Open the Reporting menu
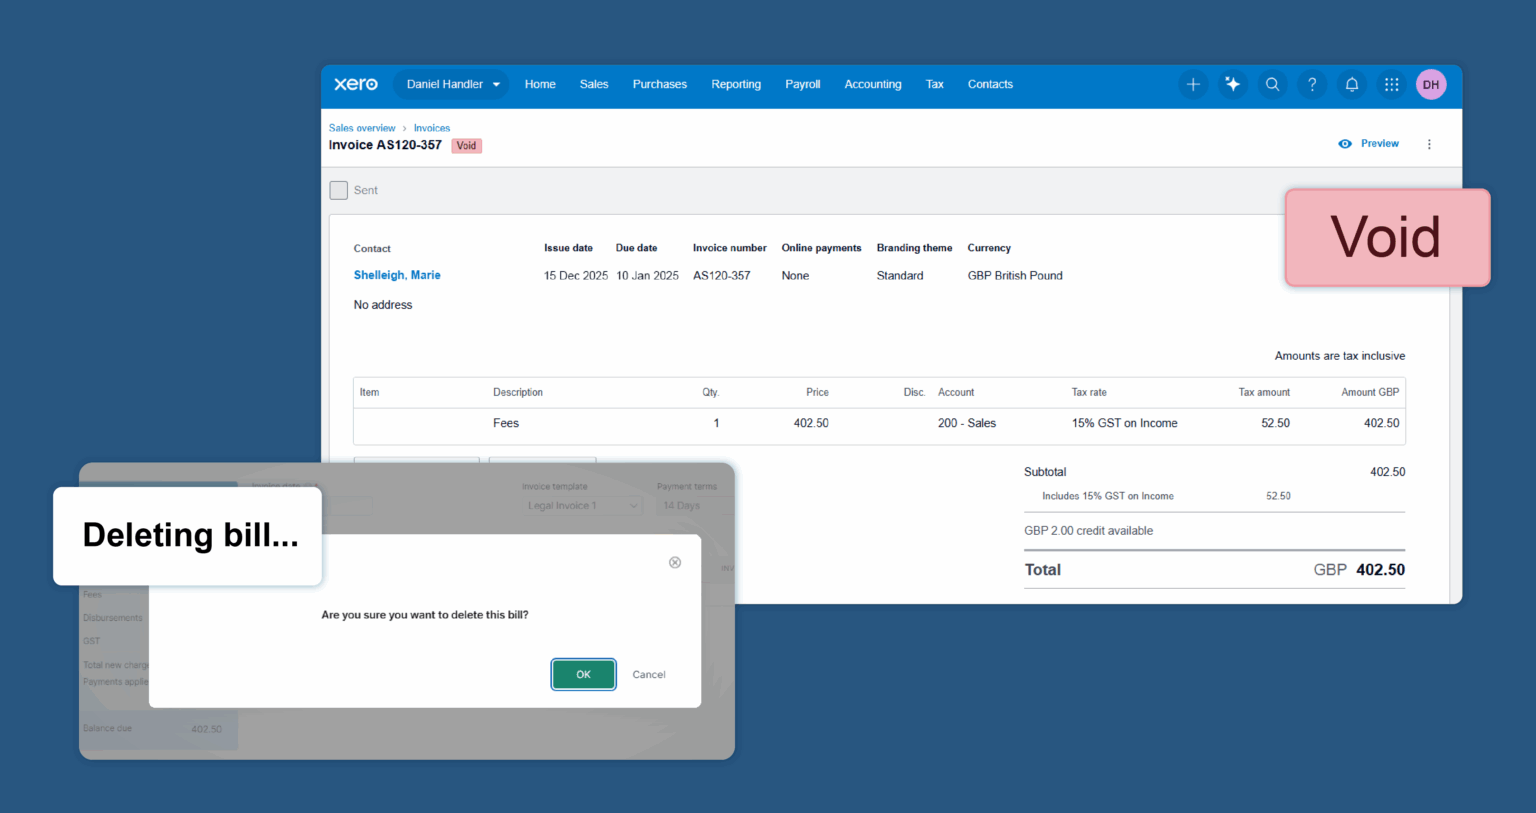 click(x=736, y=84)
